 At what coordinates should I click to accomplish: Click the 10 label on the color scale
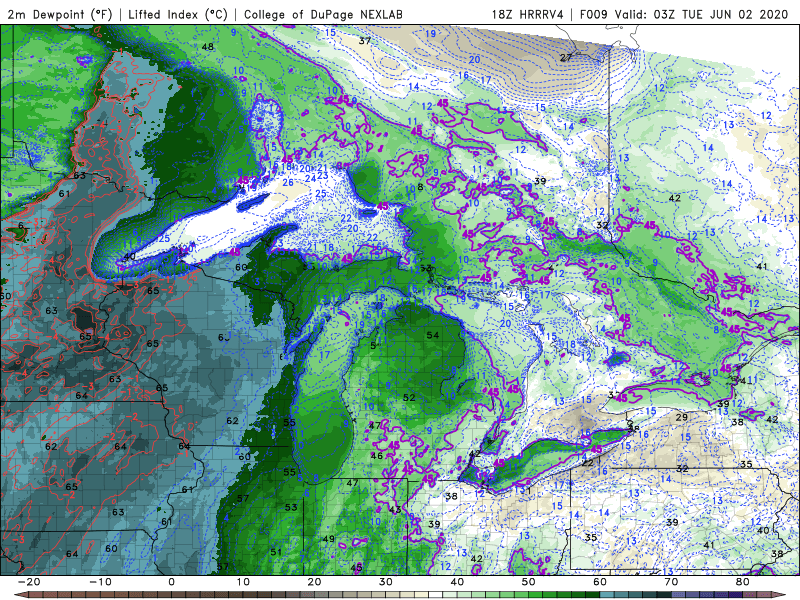coord(243,582)
